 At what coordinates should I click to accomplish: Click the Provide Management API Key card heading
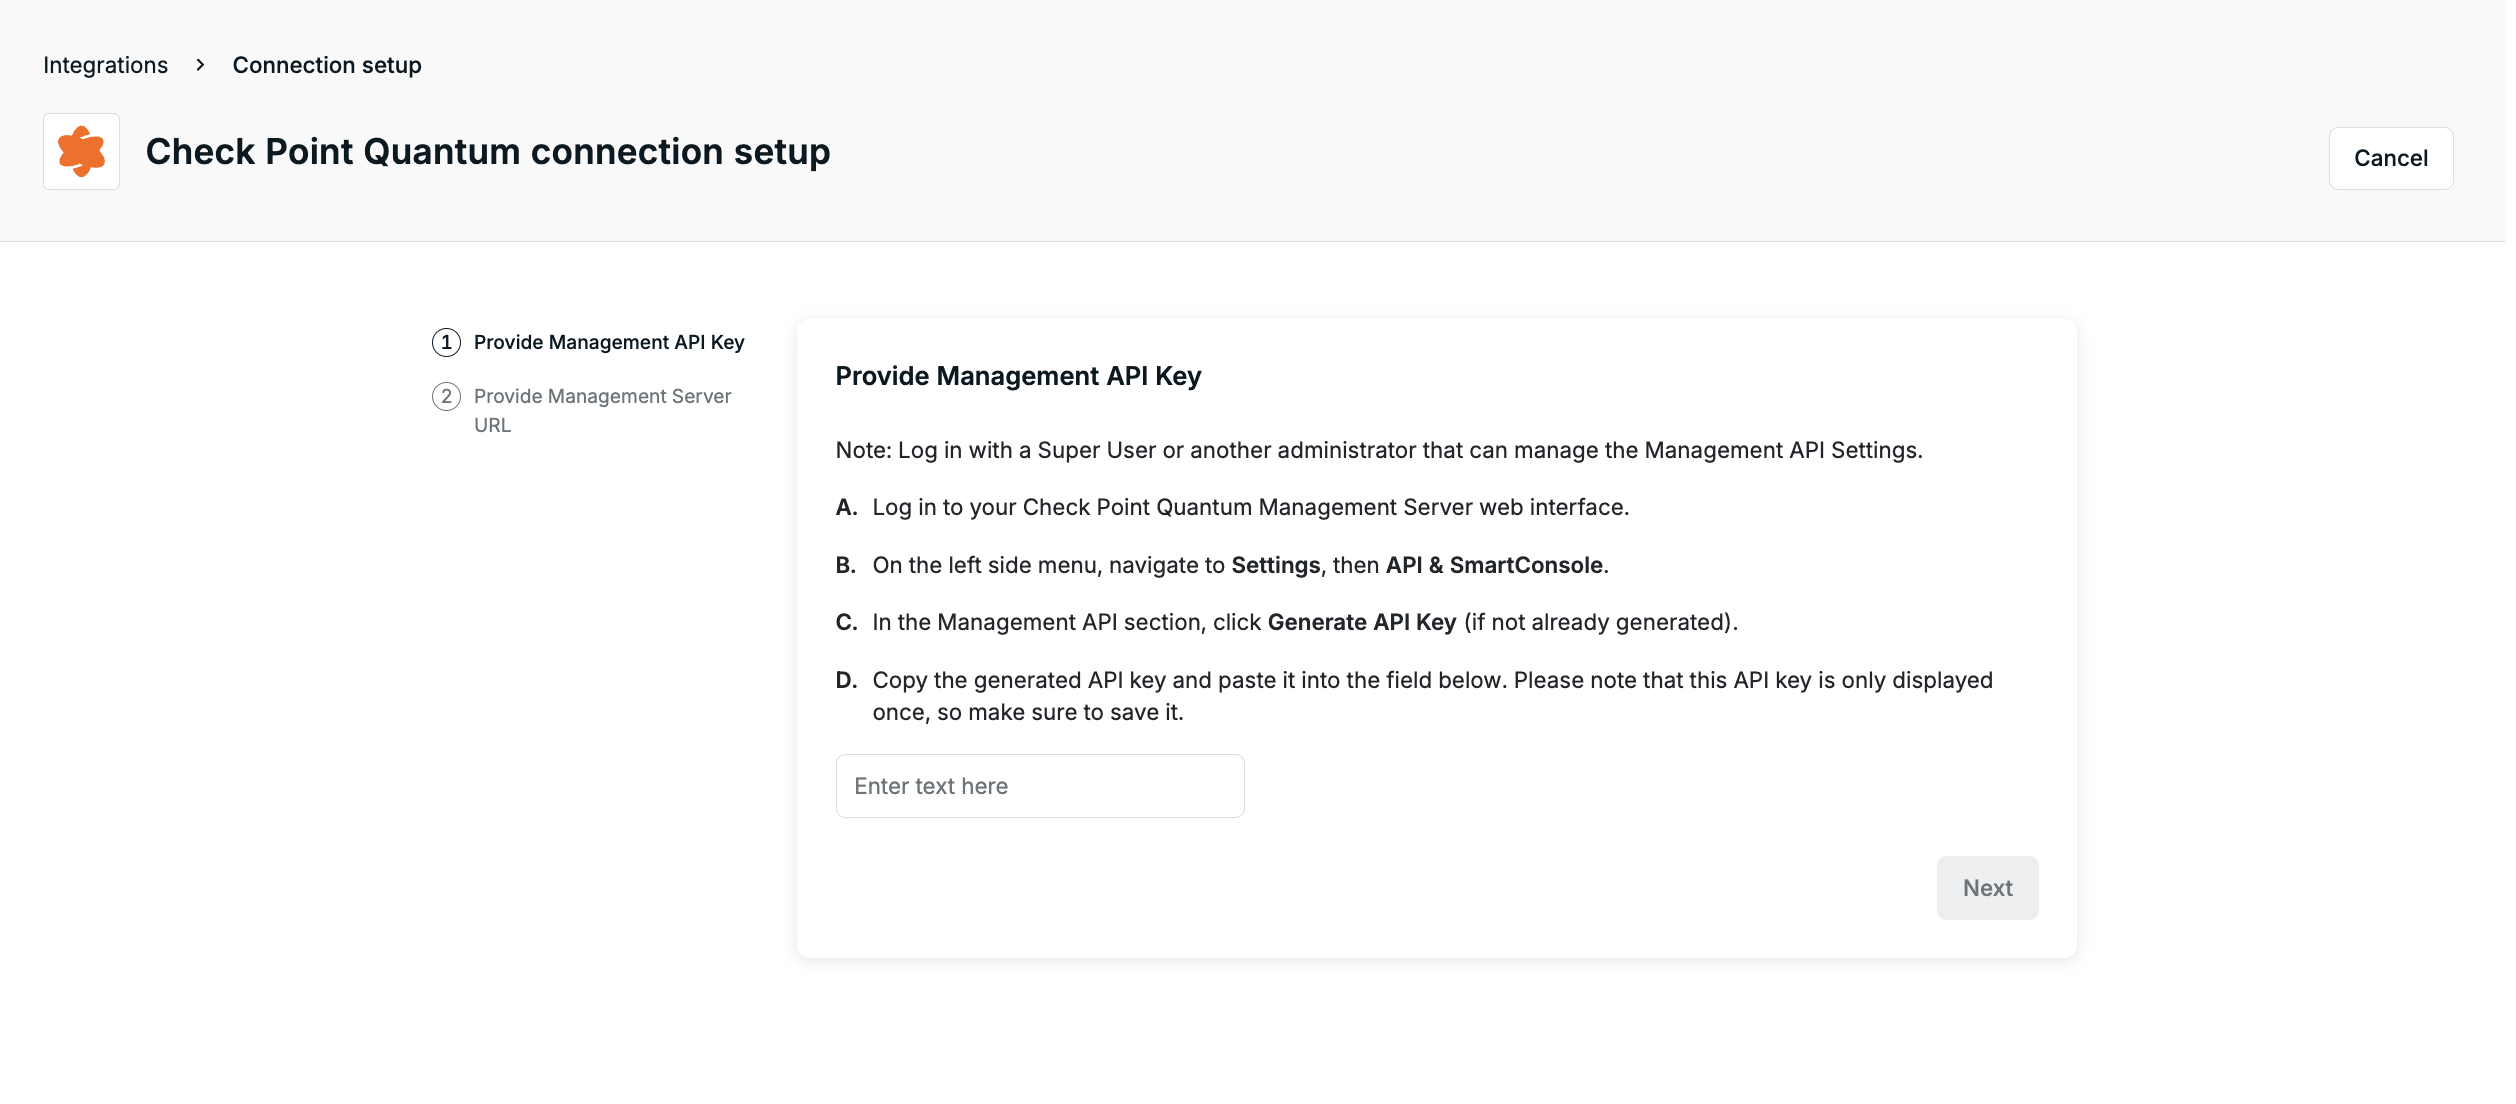point(1017,376)
